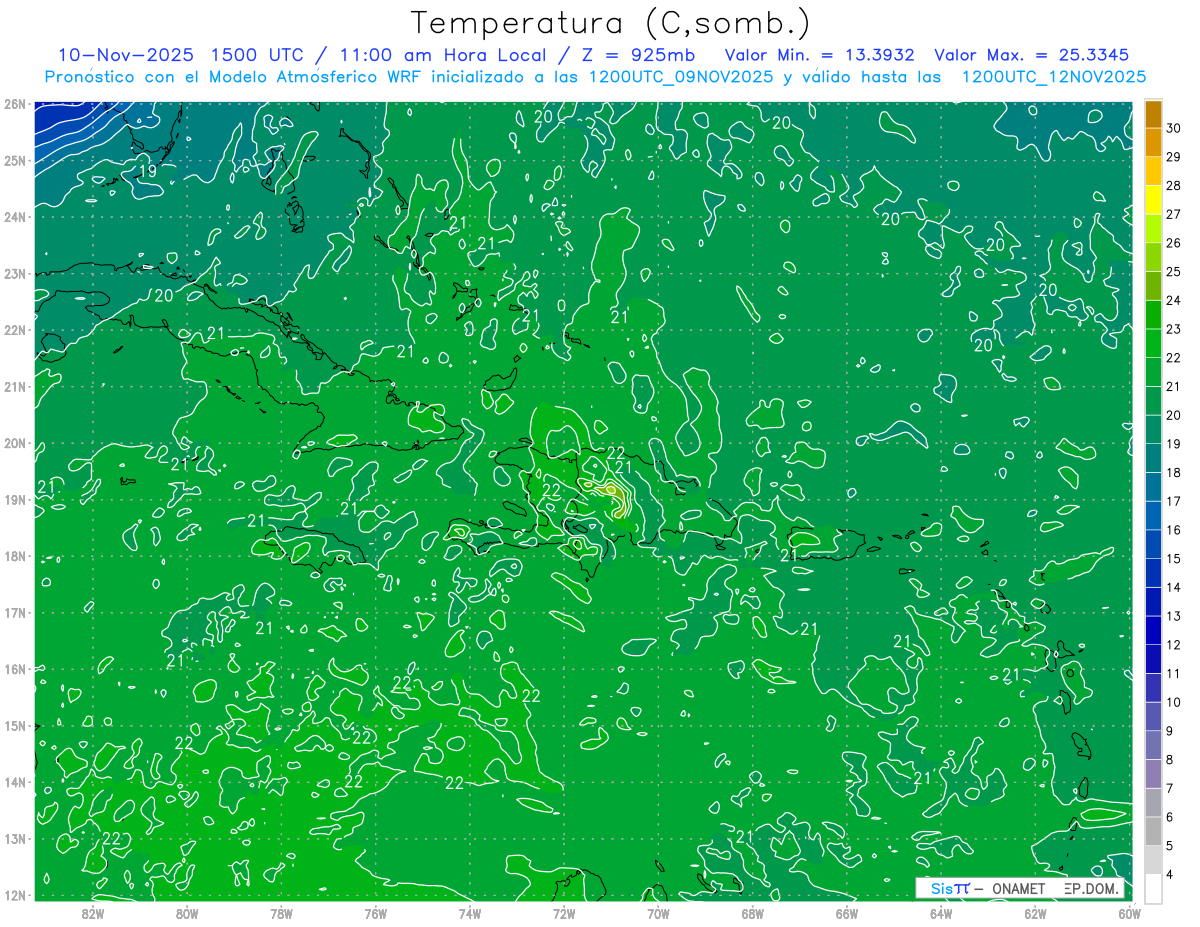Image resolution: width=1200 pixels, height=927 pixels.
Task: Click the orange swatch between 29 and 30
Action: pos(1154,142)
